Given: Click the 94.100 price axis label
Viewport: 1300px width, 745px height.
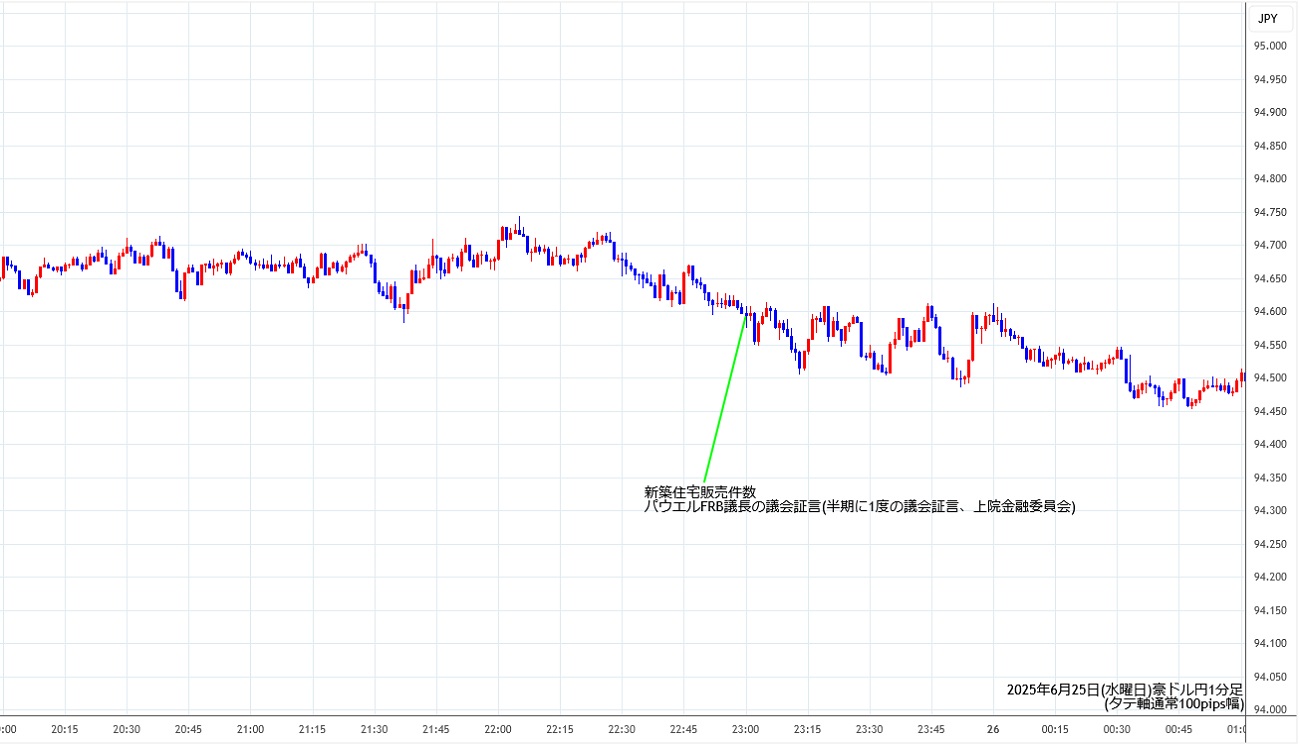Looking at the screenshot, I should (1271, 643).
